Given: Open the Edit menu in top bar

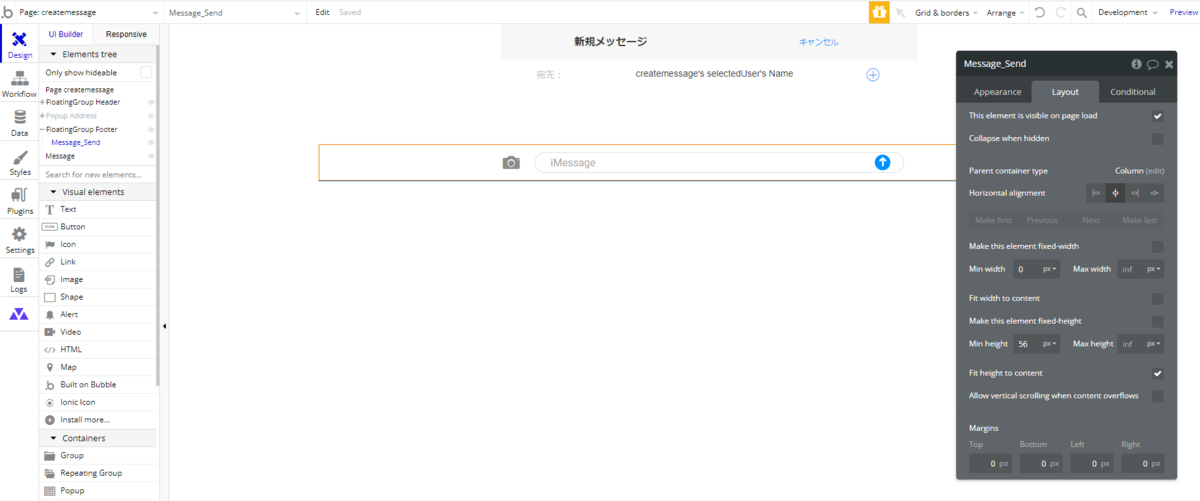Looking at the screenshot, I should 322,13.
